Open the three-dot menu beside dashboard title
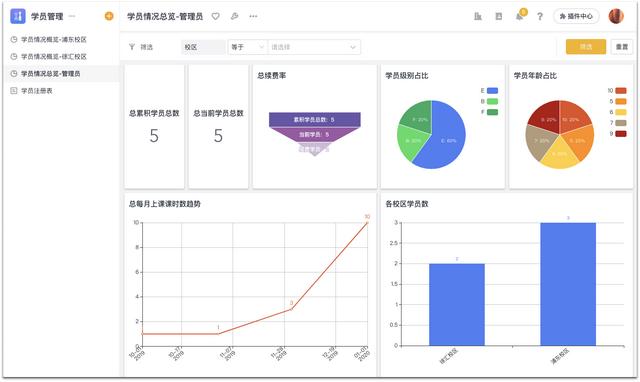Screen dimensions: 640x382 [253, 16]
